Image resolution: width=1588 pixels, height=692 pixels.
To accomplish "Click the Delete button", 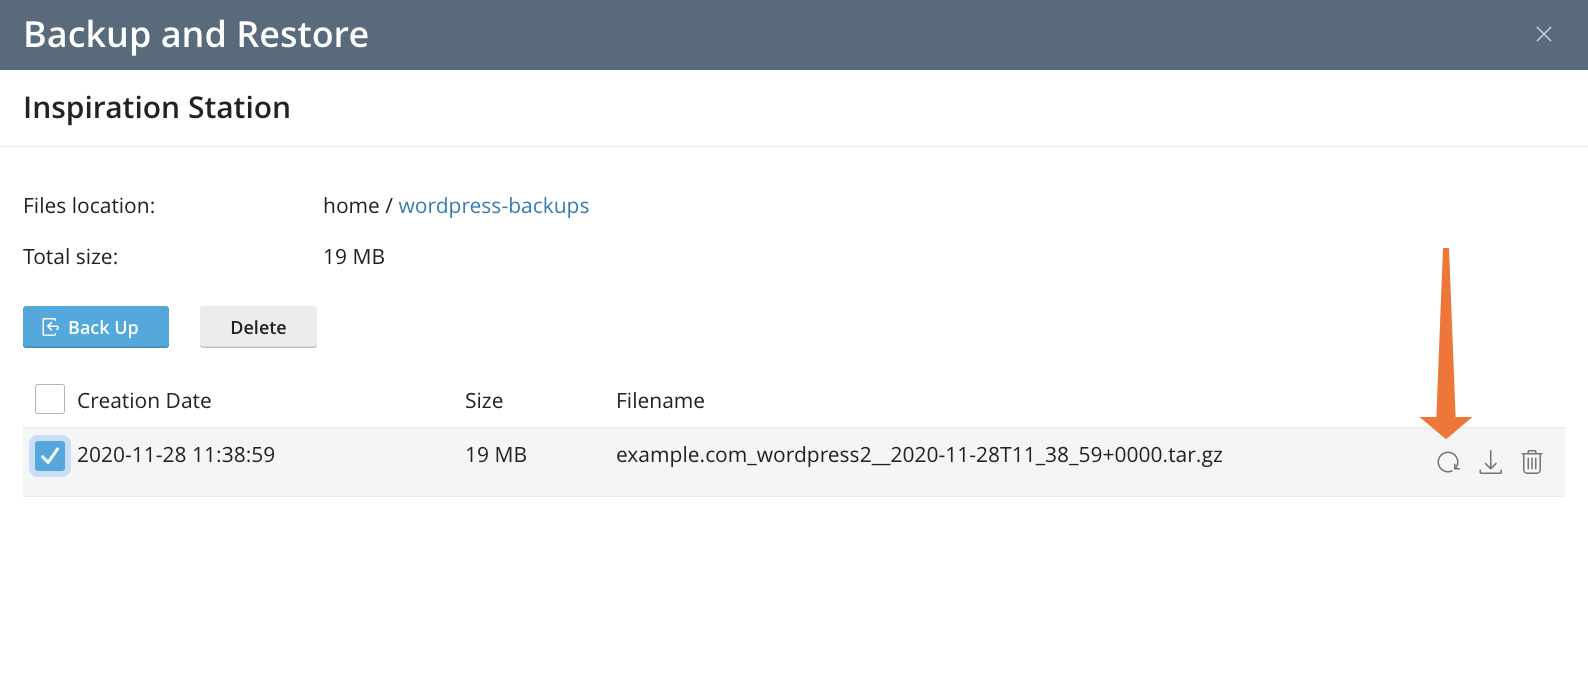I will tap(258, 327).
